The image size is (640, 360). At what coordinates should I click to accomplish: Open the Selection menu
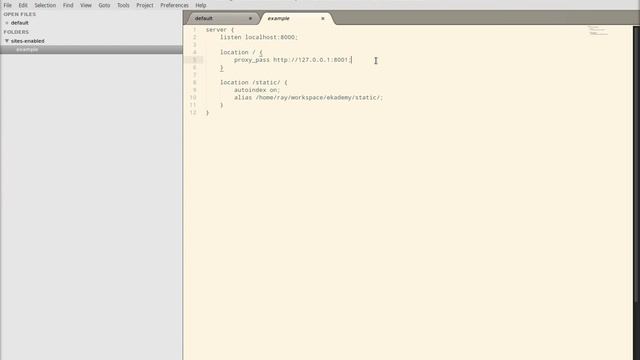click(45, 5)
